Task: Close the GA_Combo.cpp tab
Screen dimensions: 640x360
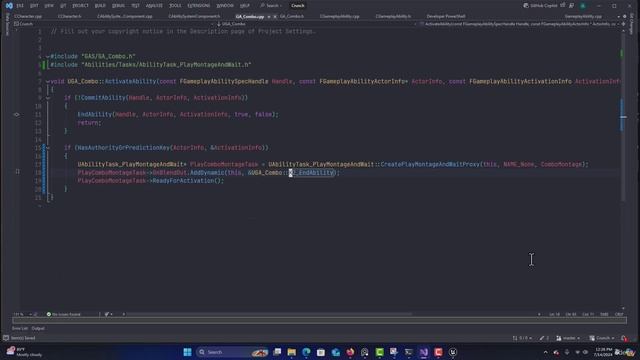Action: coord(275,17)
